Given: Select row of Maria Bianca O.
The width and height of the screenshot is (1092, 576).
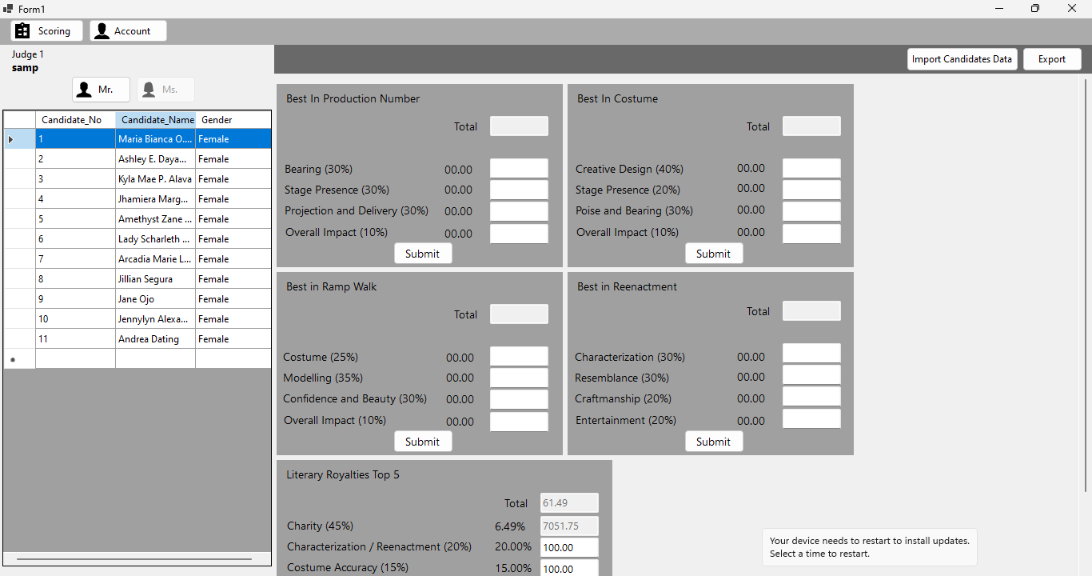Looking at the screenshot, I should coord(137,139).
